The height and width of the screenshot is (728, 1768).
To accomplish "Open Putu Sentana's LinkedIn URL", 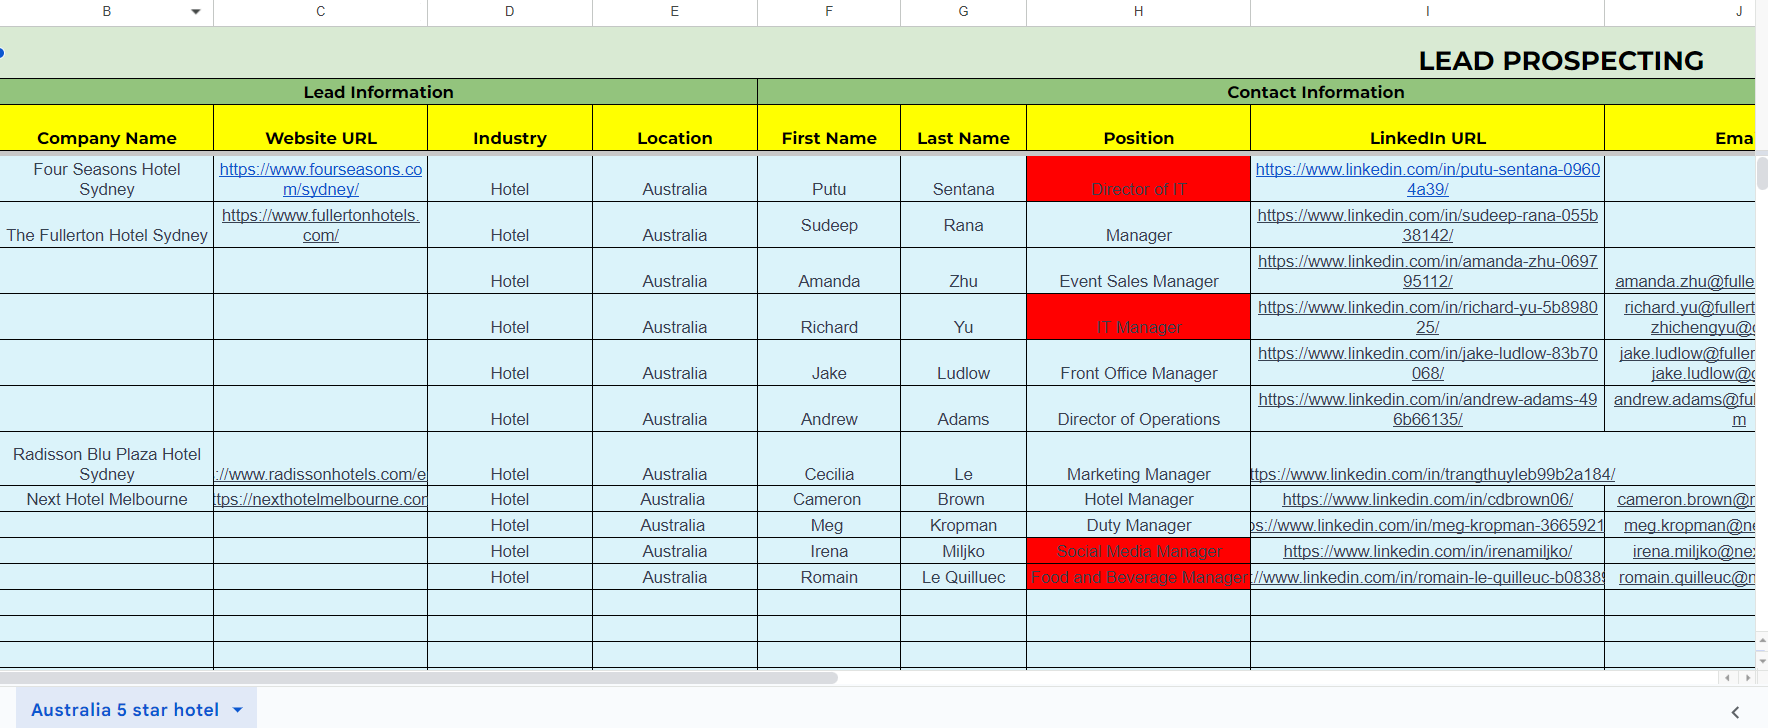I will (1428, 179).
